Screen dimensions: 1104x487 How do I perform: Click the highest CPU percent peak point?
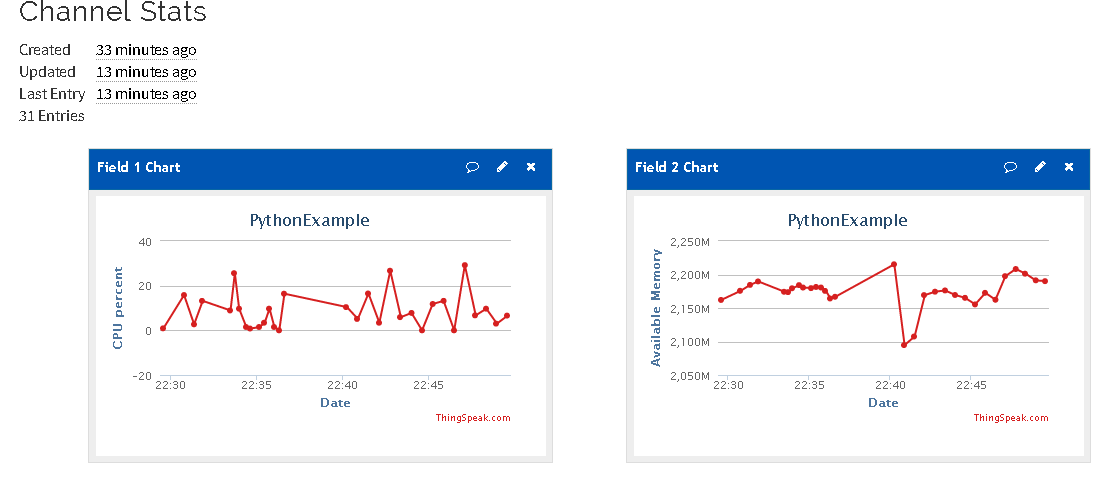pos(465,265)
